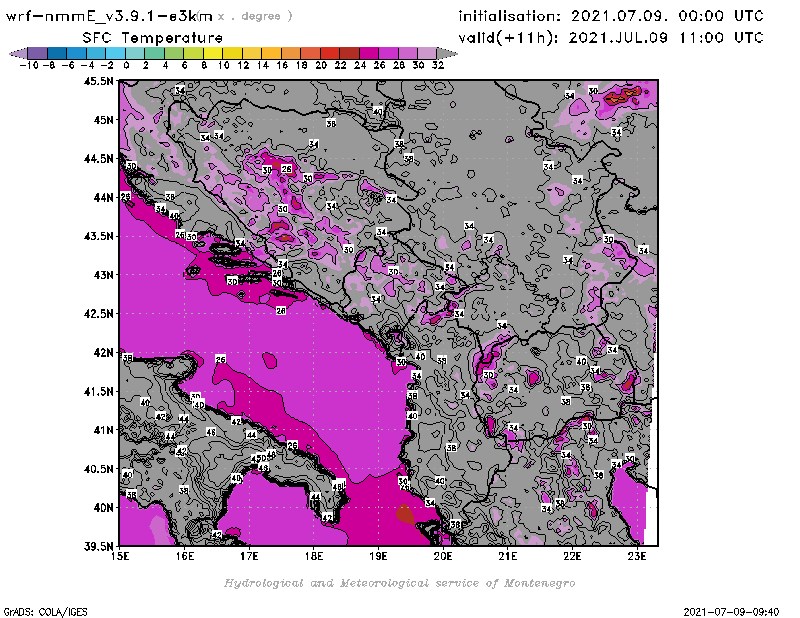Image resolution: width=800 pixels, height=618 pixels.
Task: Click the '43.5N' latitude label
Action: coord(98,236)
